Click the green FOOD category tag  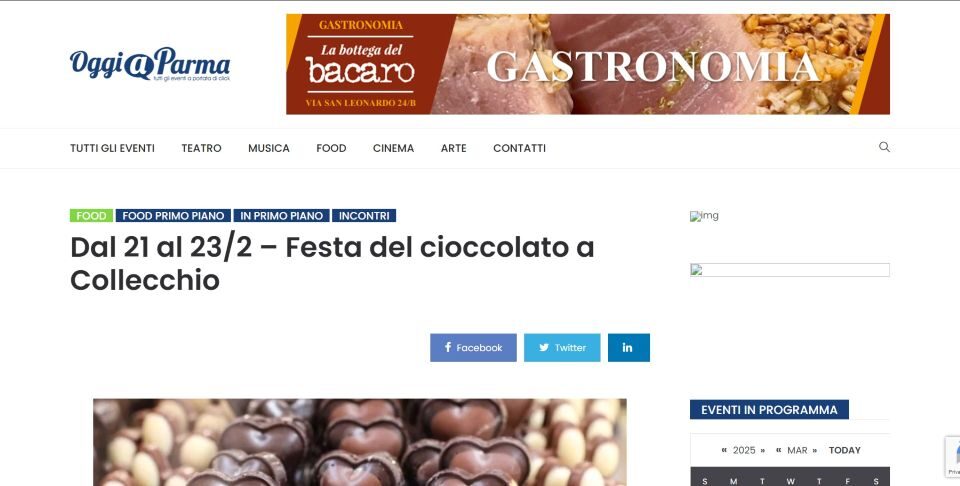click(x=91, y=215)
